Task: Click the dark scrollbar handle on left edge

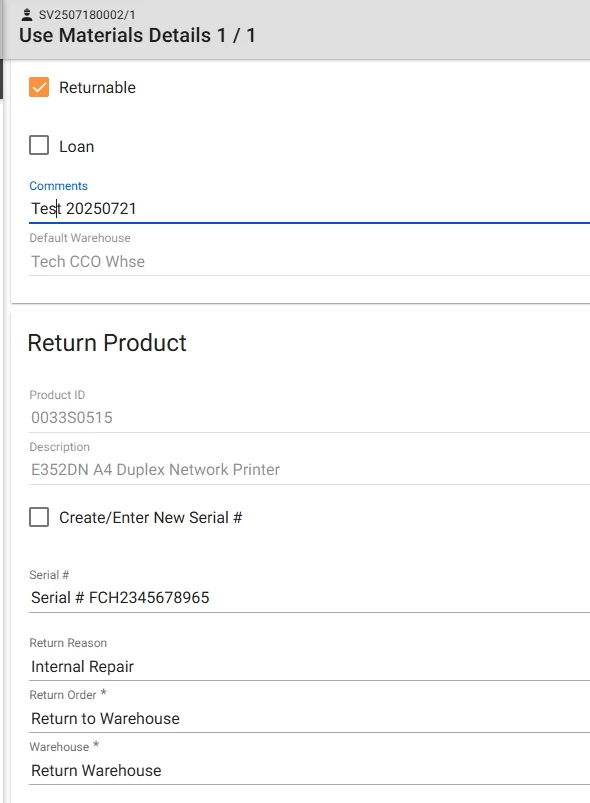Action: coord(2,78)
